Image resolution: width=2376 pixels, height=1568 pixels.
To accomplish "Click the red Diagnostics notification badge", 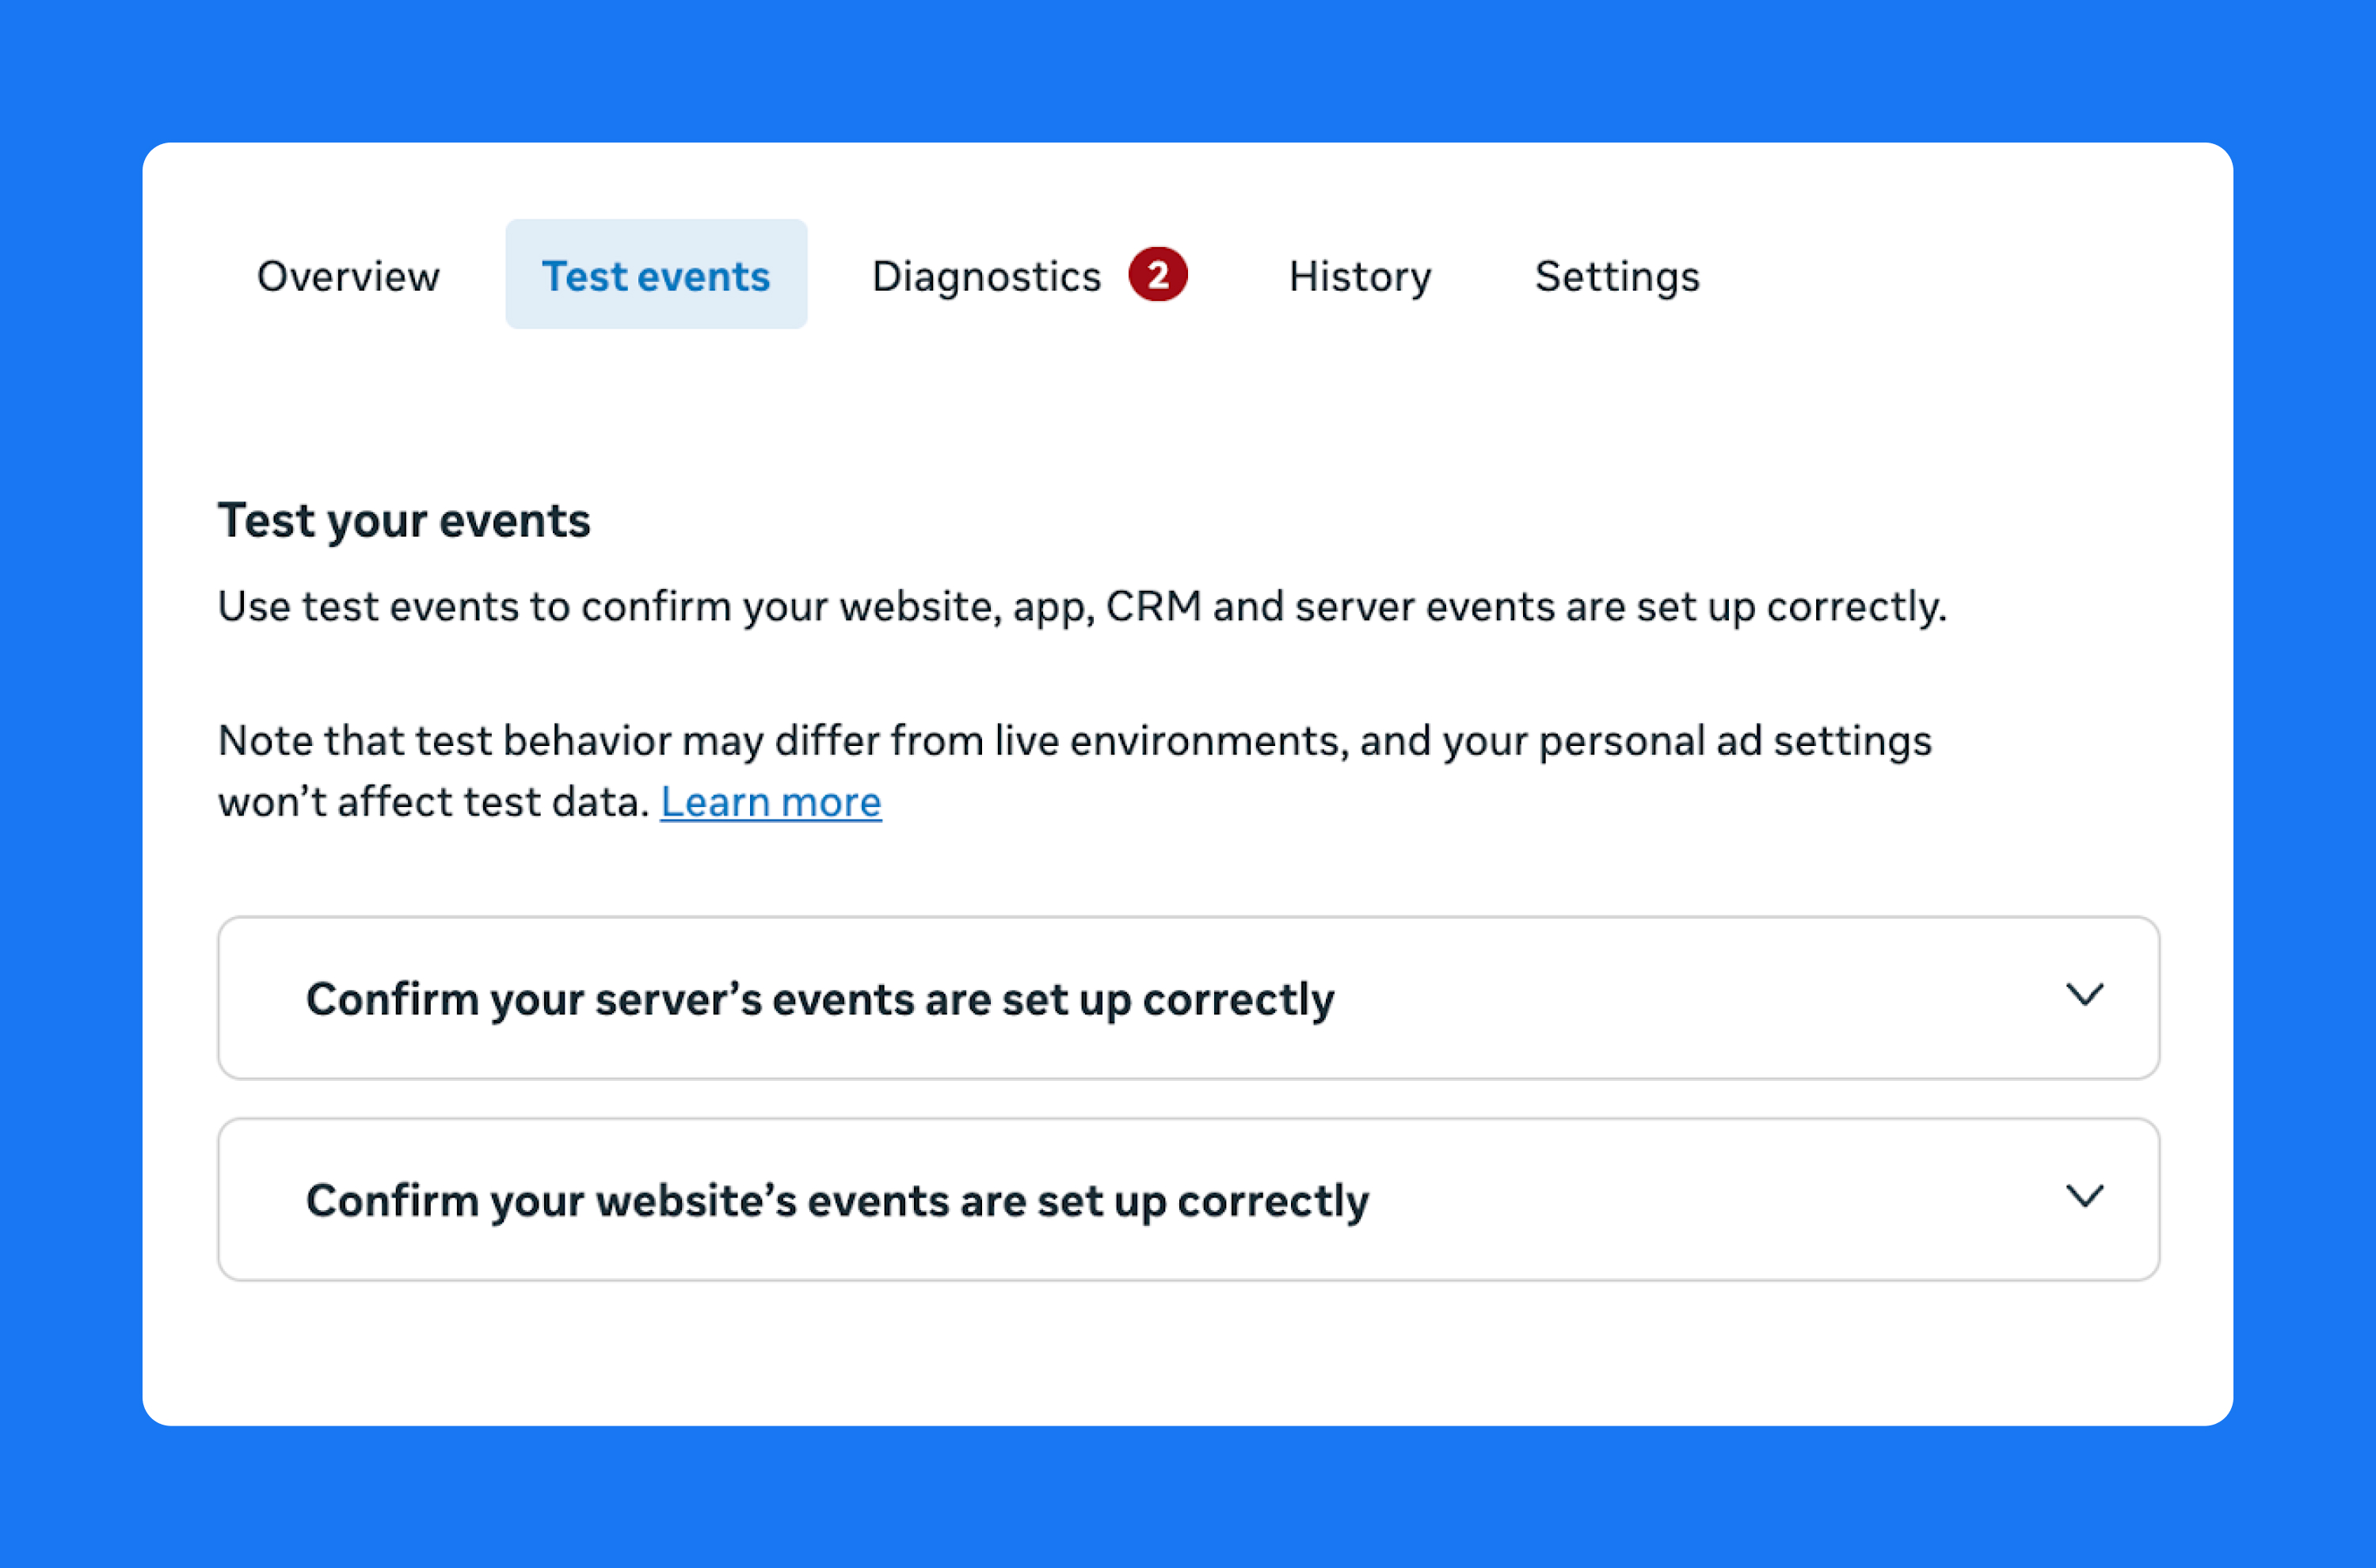I will [x=1158, y=275].
